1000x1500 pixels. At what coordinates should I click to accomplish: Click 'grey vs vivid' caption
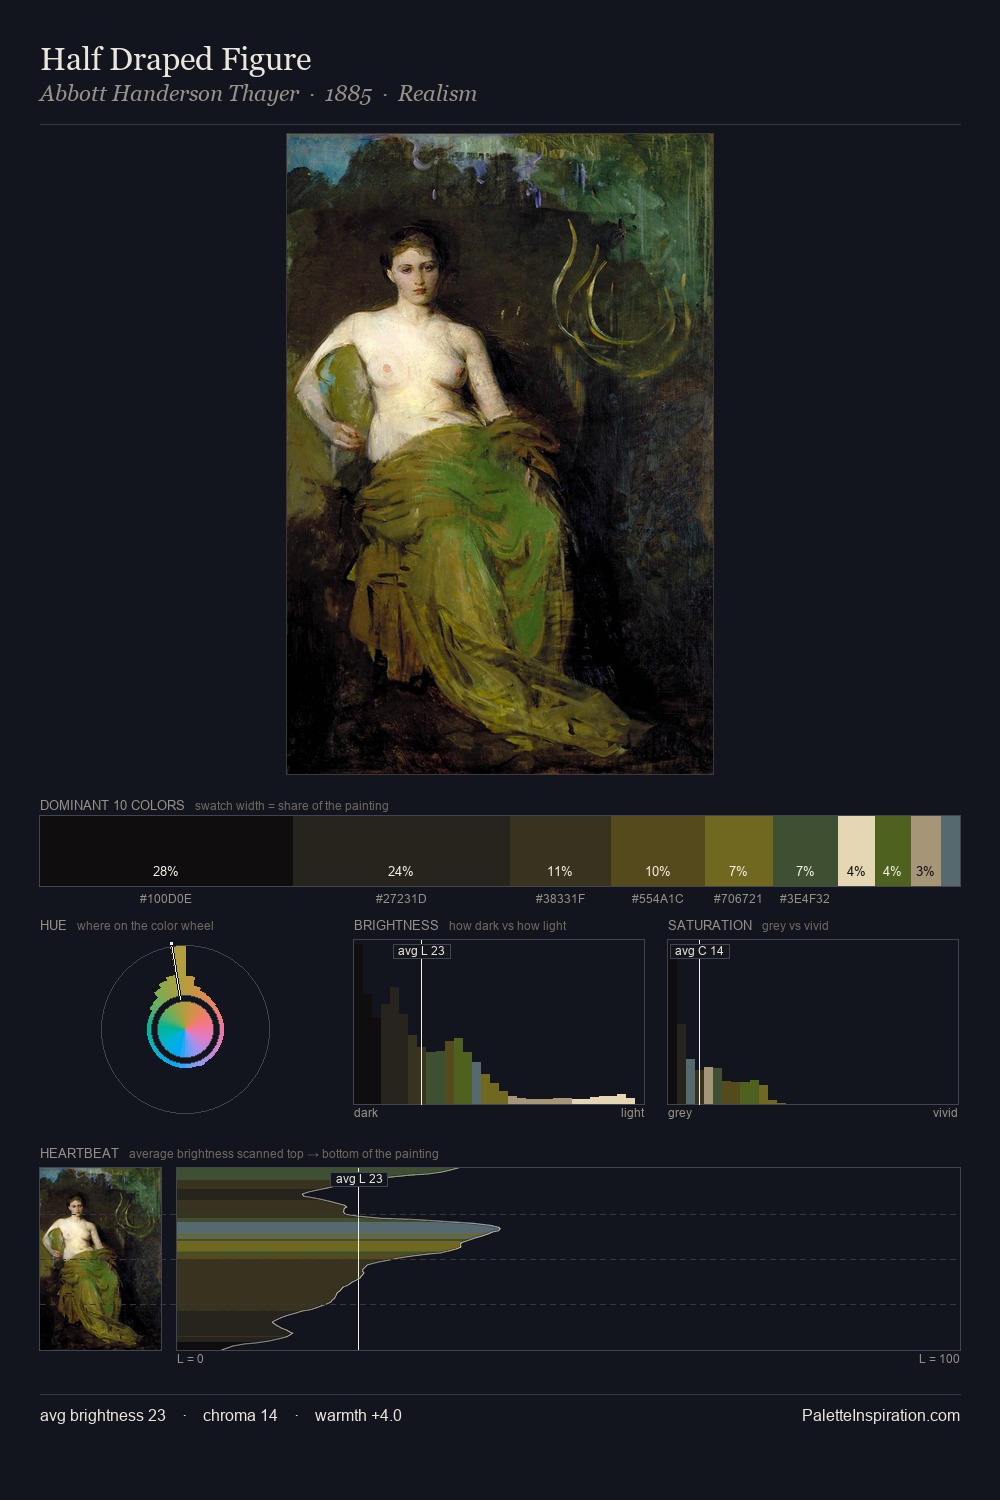pyautogui.click(x=795, y=926)
